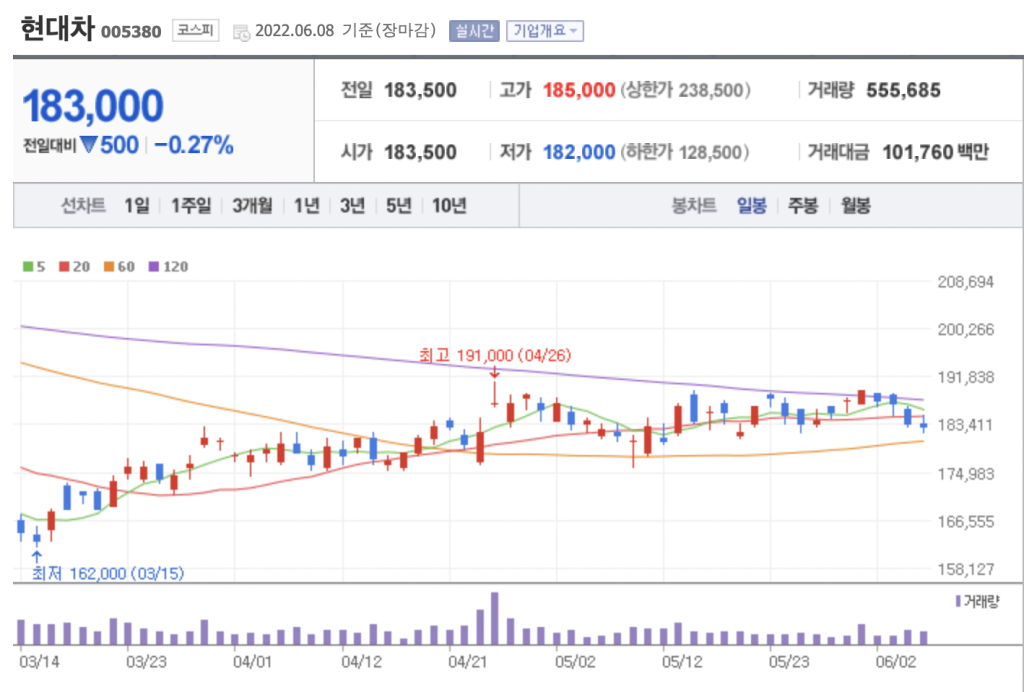This screenshot has height=692, width=1024.
Task: Click the purple volume legend icon
Action: tap(959, 601)
